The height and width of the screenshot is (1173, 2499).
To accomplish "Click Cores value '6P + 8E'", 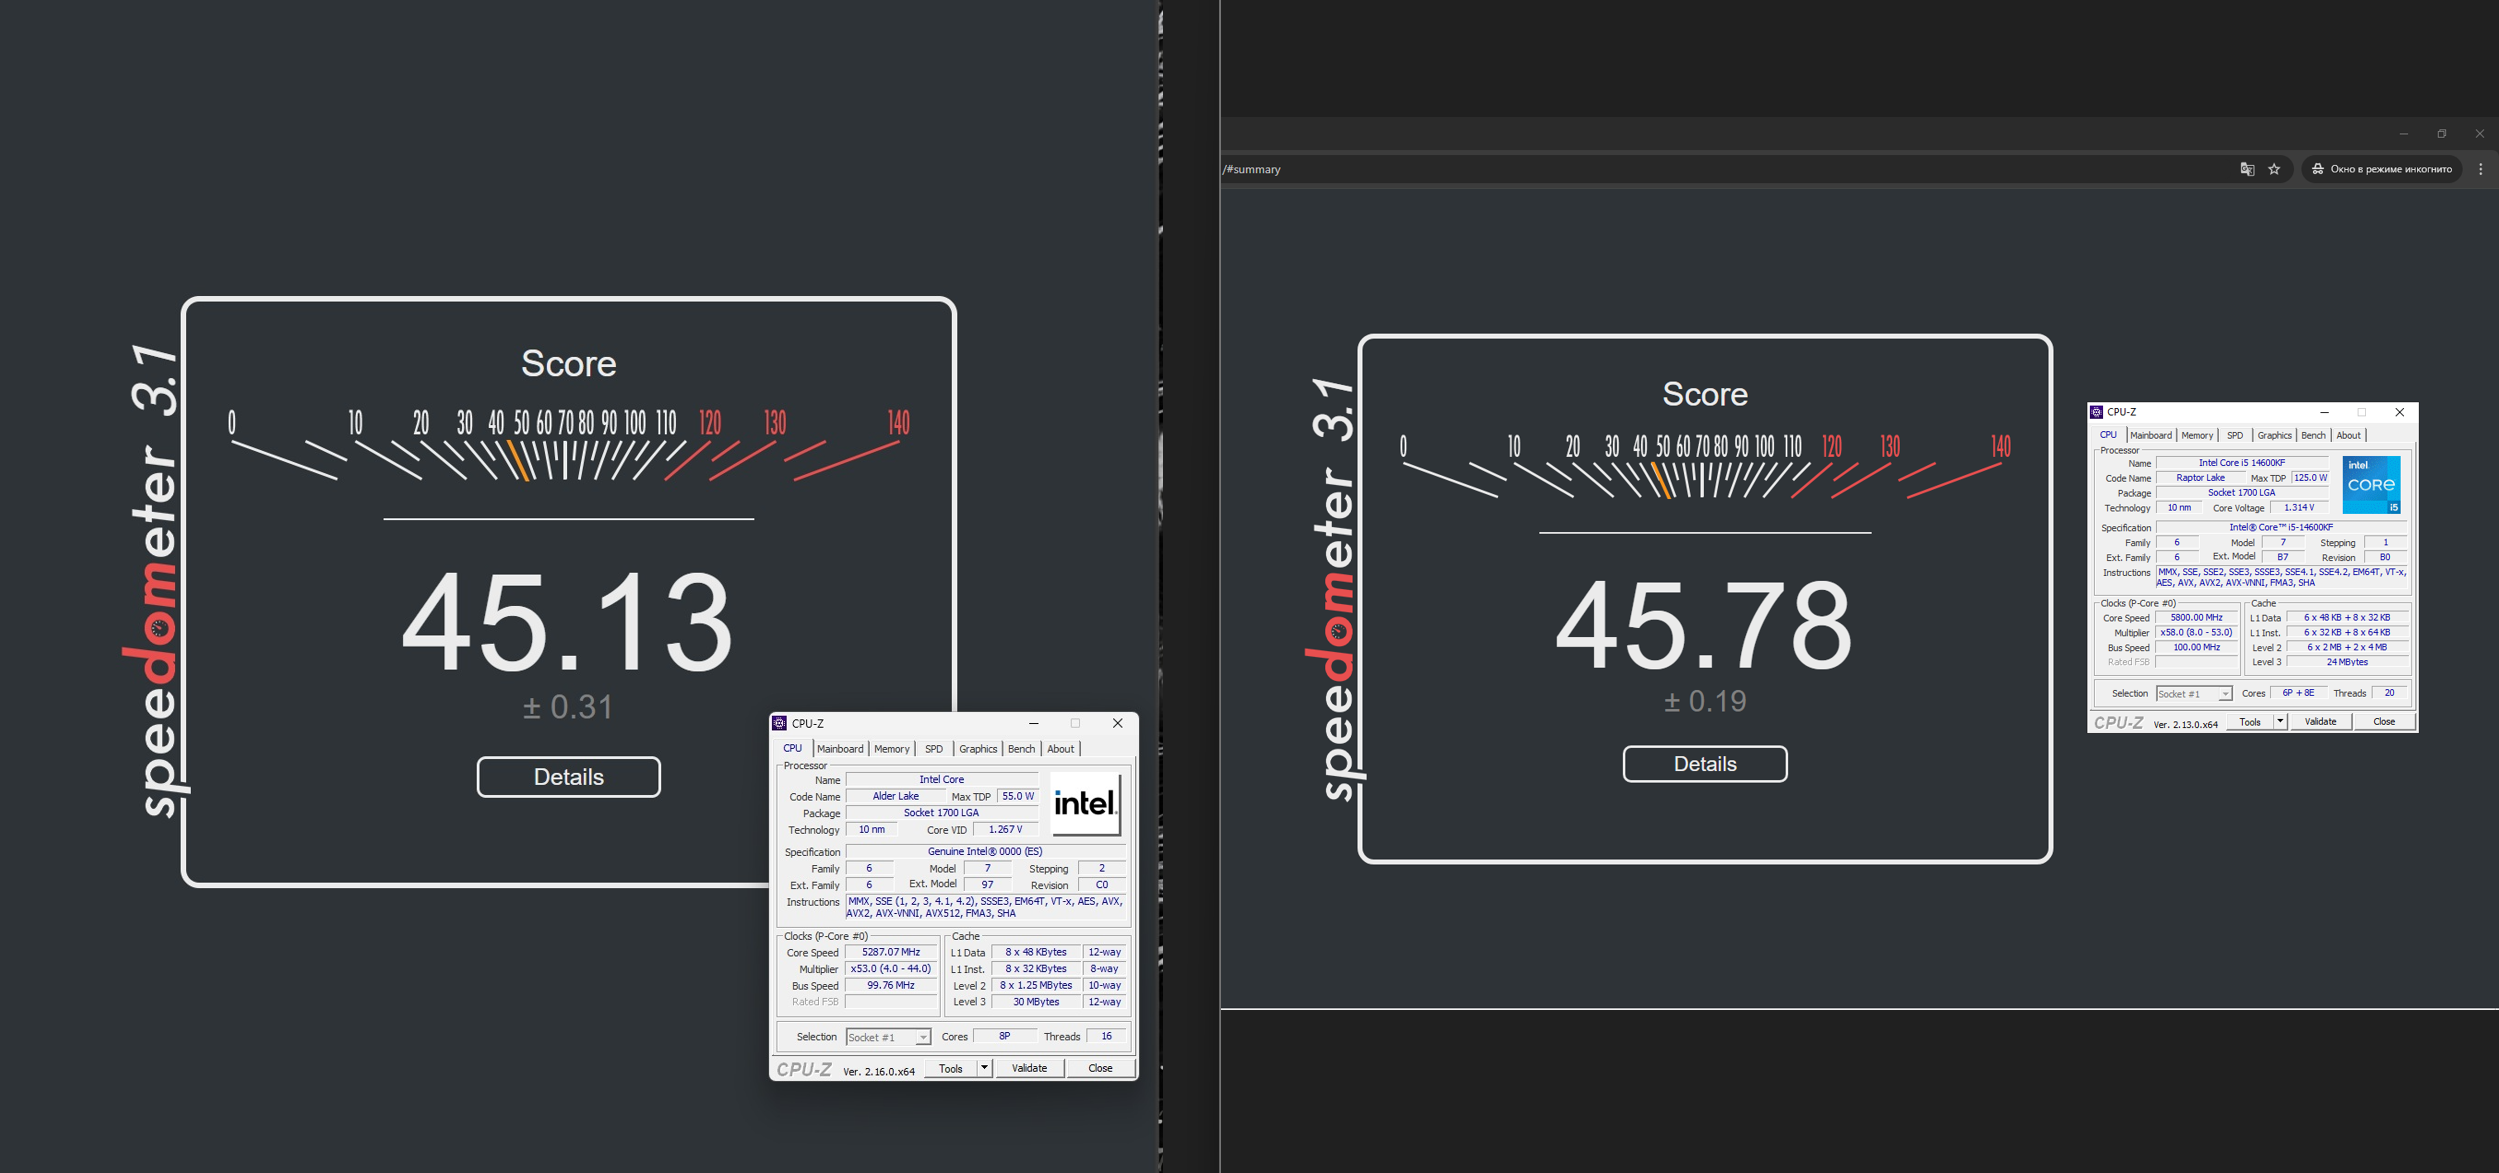I will click(2298, 693).
